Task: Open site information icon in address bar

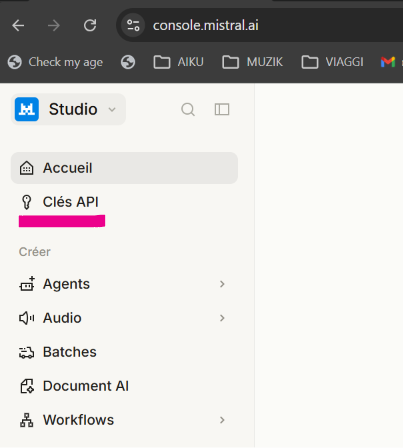Action: click(x=133, y=25)
